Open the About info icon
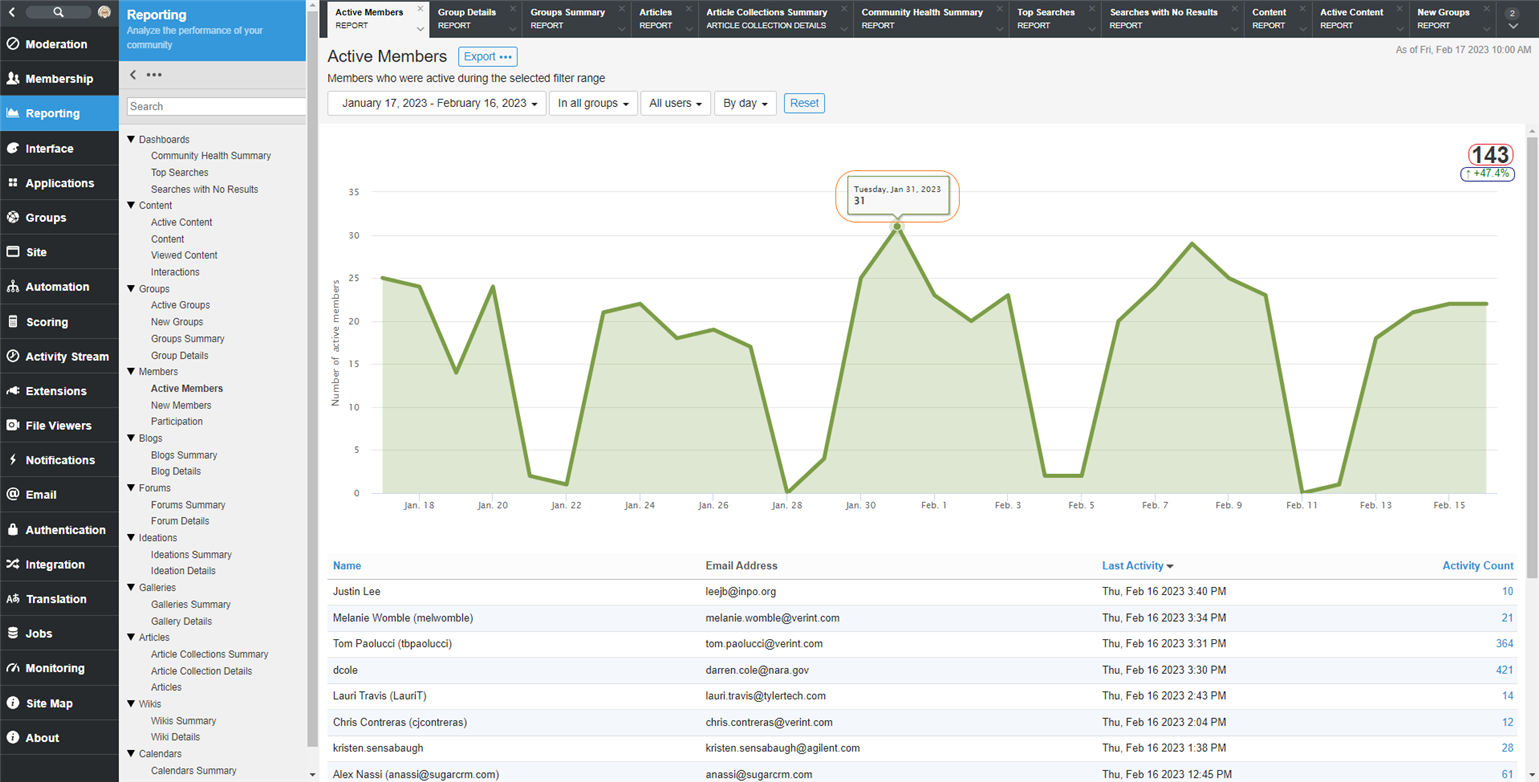Image resolution: width=1539 pixels, height=782 pixels. tap(13, 738)
